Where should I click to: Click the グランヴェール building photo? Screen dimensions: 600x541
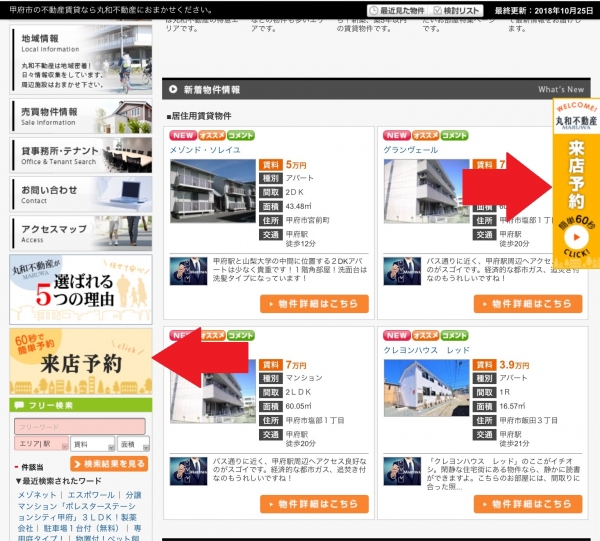pyautogui.click(x=426, y=191)
